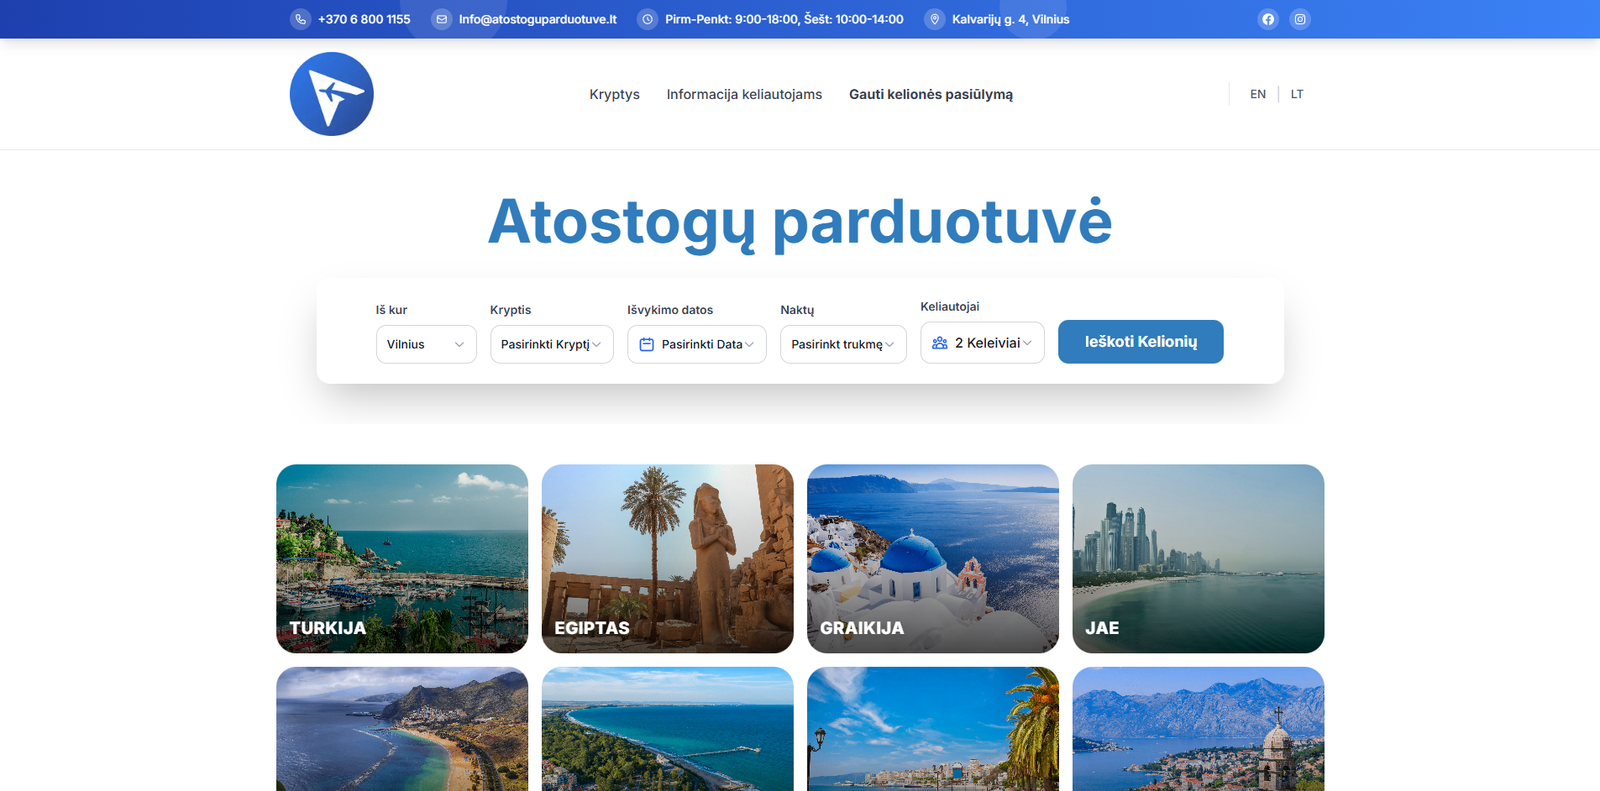Open Informacija keliautojams menu item
This screenshot has width=1600, height=791.
[744, 94]
